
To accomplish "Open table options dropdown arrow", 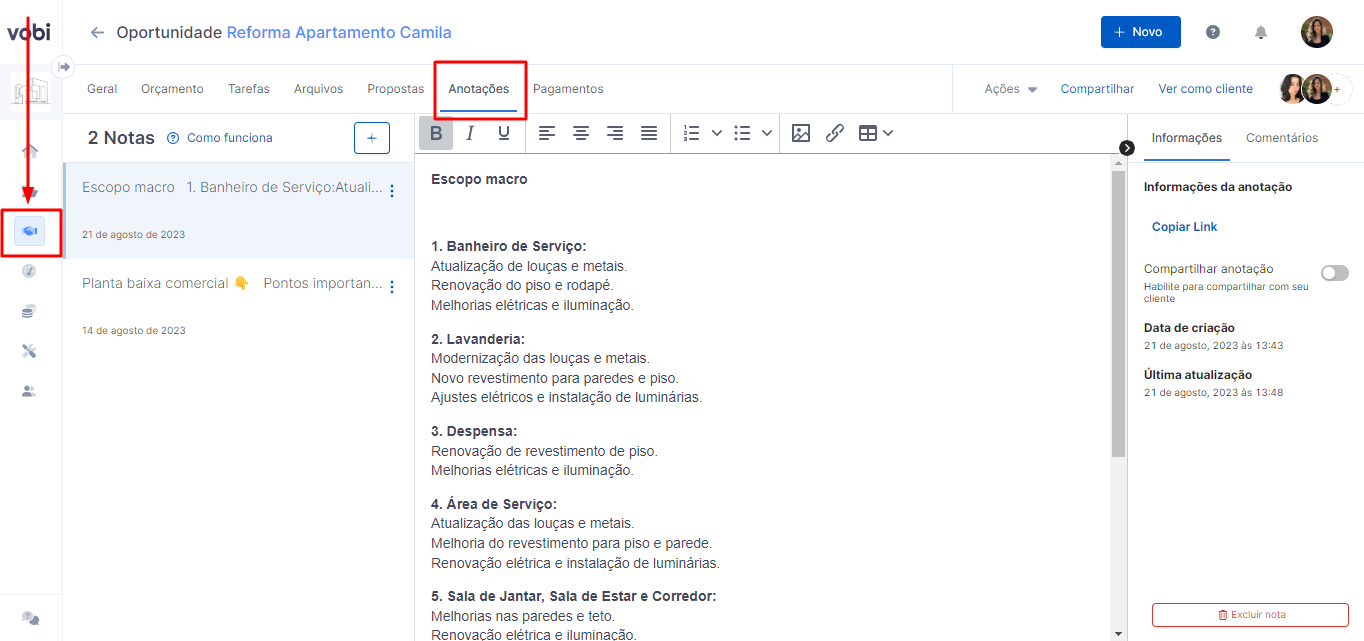I will pos(888,133).
